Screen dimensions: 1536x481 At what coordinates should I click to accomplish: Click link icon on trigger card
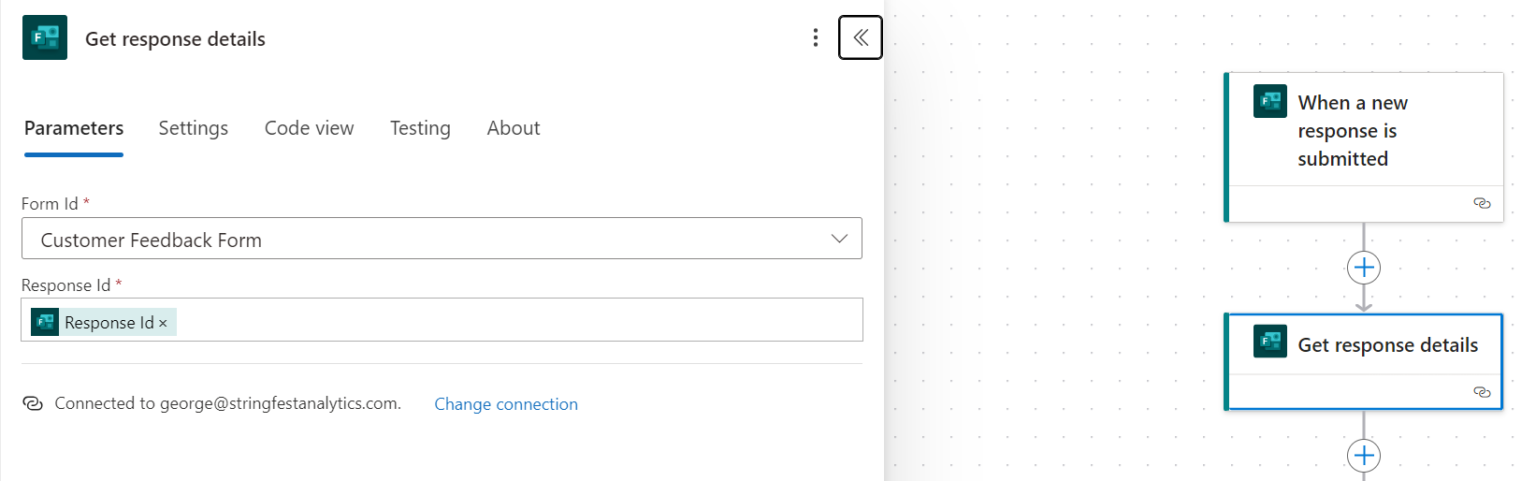pyautogui.click(x=1482, y=203)
